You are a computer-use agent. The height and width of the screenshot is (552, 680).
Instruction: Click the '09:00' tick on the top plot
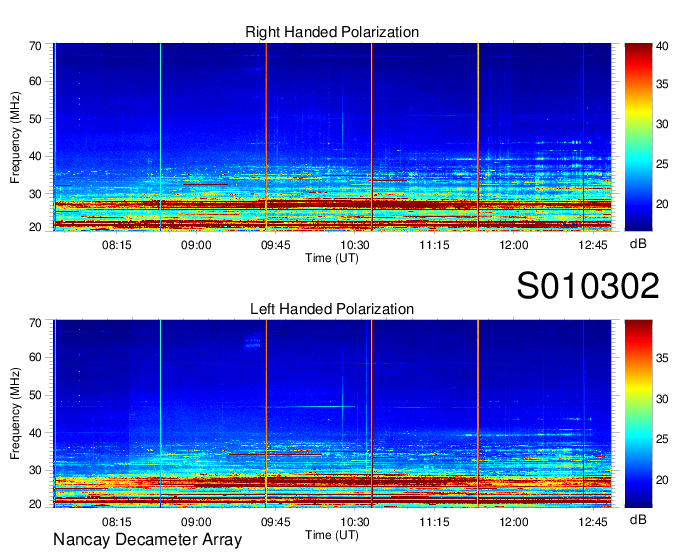(x=196, y=245)
